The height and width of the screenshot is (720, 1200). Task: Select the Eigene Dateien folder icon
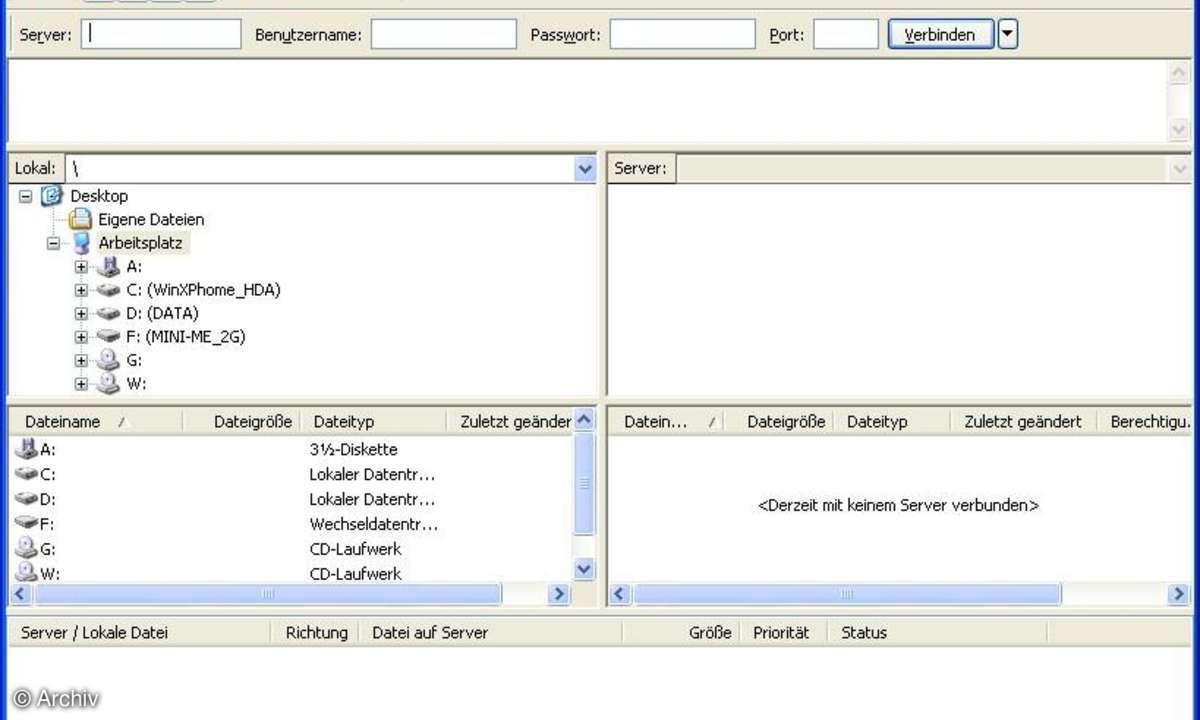click(x=80, y=219)
